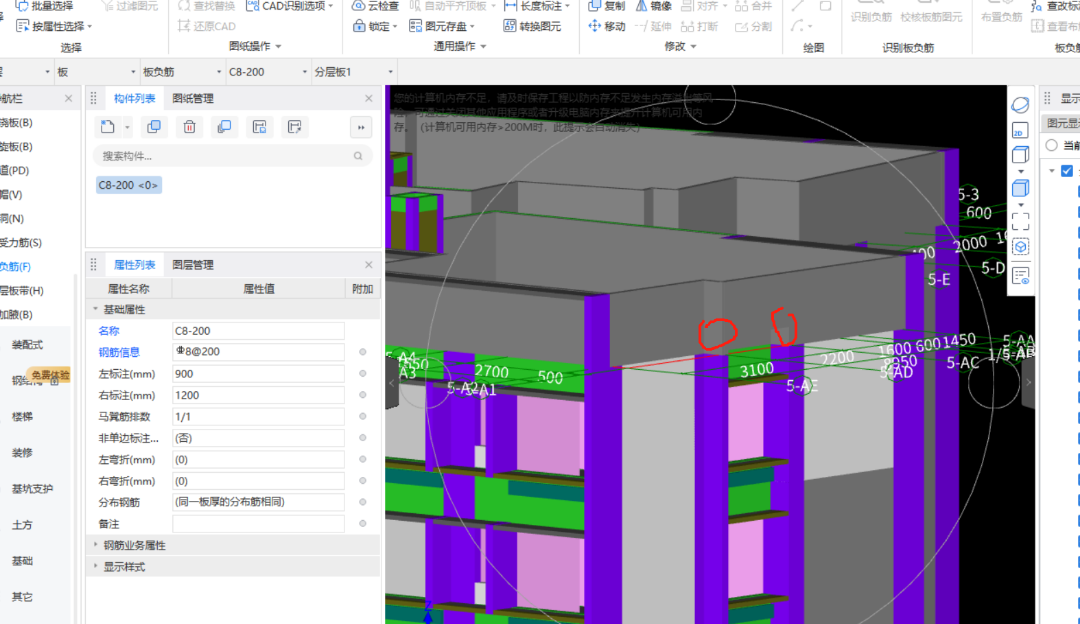
Task: Click the 左标注 value field 900
Action: 258,373
